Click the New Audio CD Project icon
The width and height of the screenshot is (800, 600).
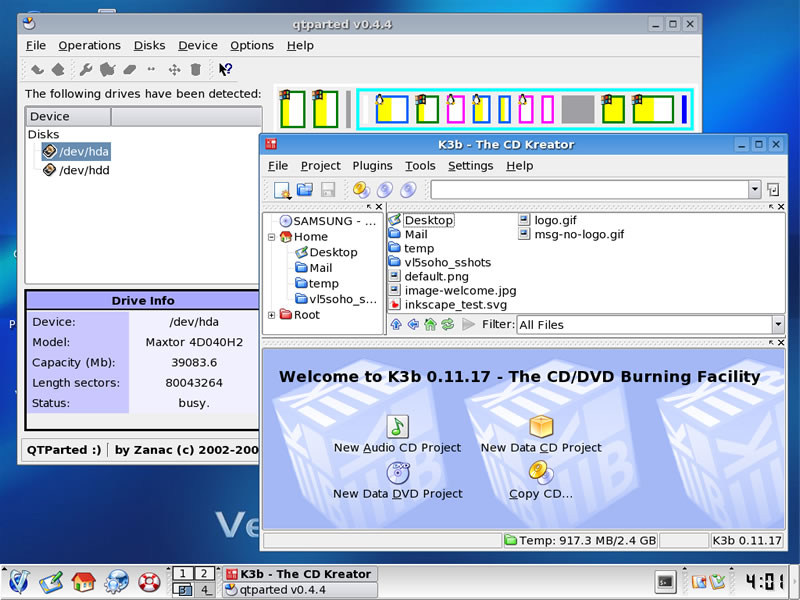397,426
